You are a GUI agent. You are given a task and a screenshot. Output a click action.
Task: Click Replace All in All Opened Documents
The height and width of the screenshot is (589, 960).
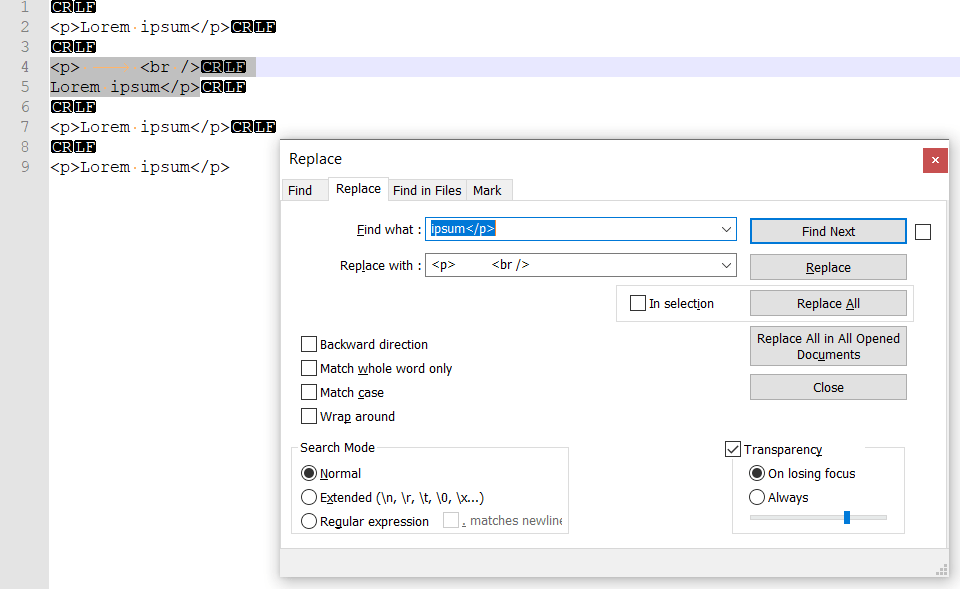827,345
